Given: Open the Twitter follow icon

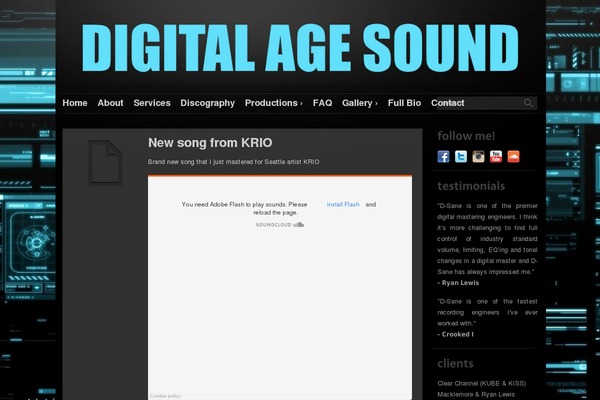Looking at the screenshot, I should pos(461,157).
